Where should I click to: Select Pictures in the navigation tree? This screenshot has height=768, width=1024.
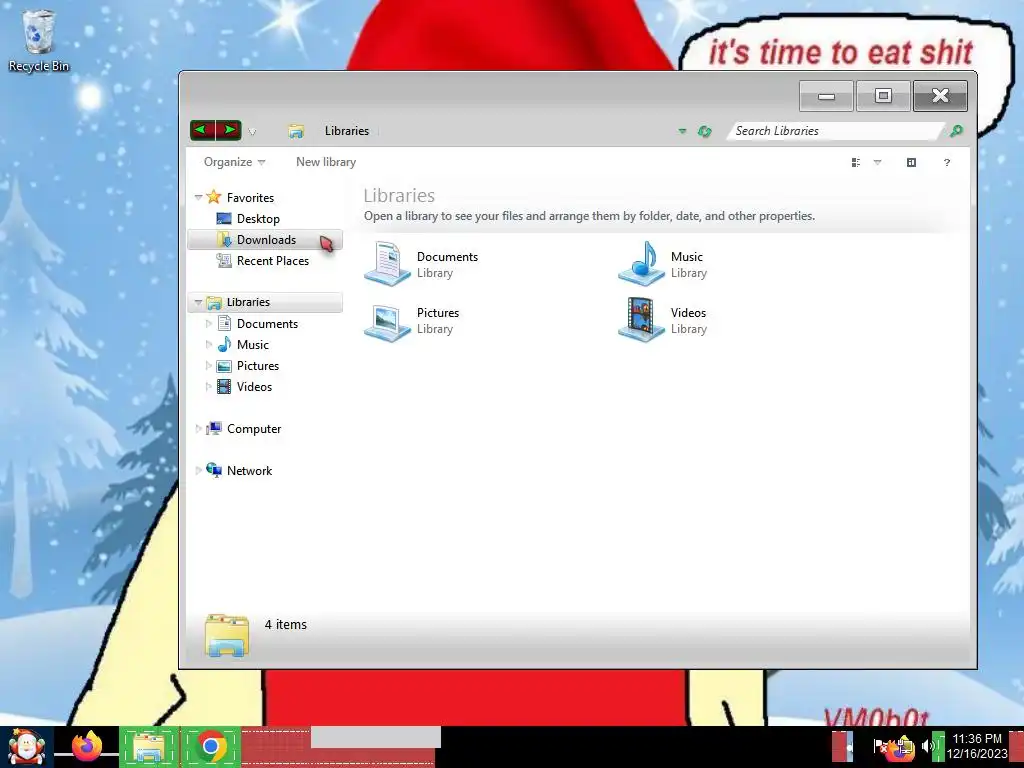pyautogui.click(x=258, y=366)
